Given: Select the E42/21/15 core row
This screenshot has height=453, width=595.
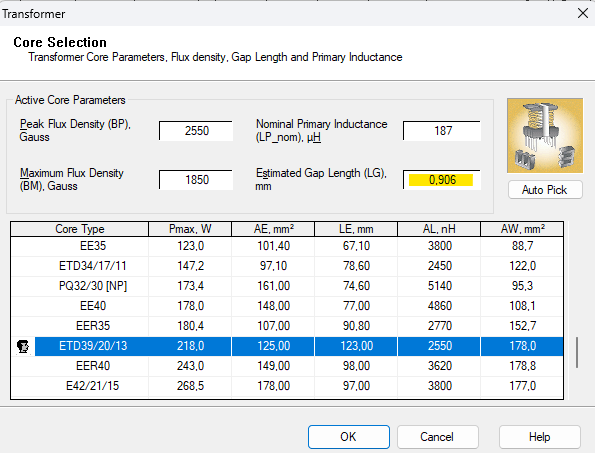Looking at the screenshot, I should pos(287,386).
